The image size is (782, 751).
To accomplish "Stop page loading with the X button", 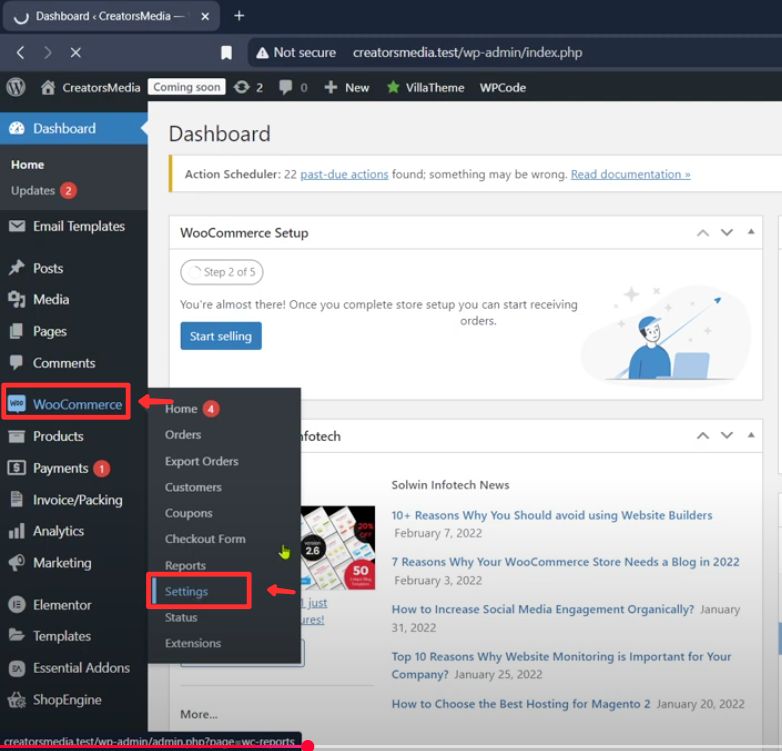I will click(76, 52).
